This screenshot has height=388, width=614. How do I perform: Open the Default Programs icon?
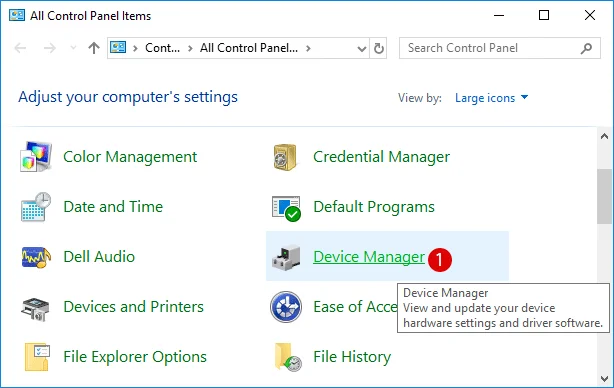point(286,208)
